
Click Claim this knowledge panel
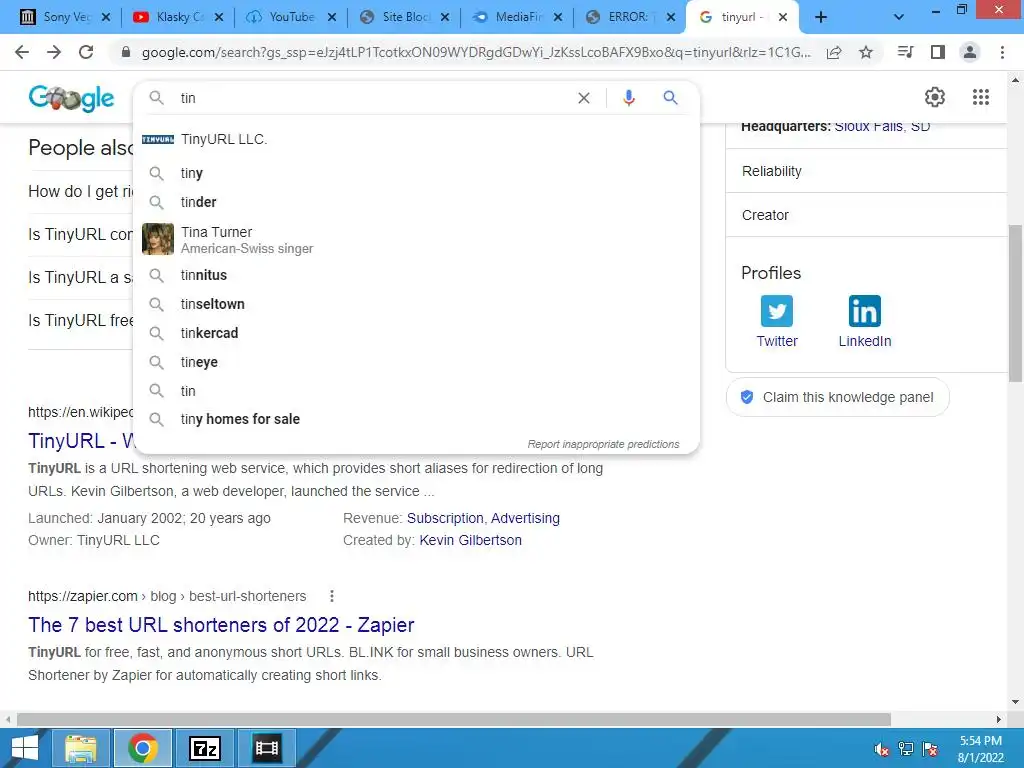tap(837, 397)
